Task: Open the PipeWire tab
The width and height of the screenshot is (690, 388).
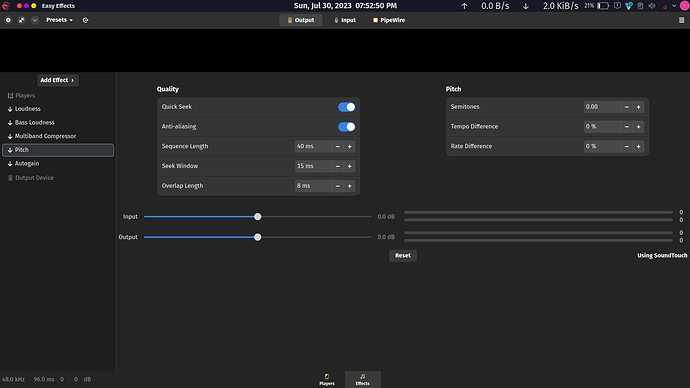Action: point(389,20)
